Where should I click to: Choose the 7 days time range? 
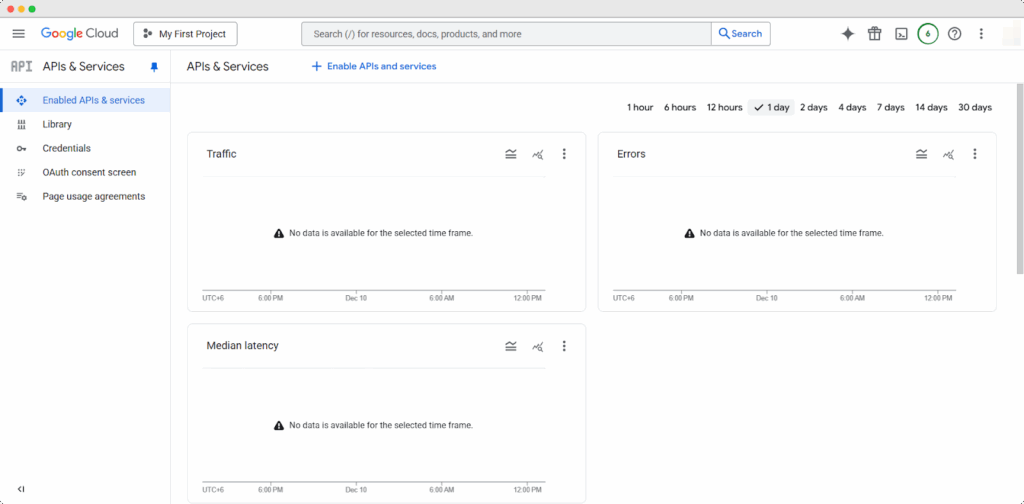[x=890, y=108]
